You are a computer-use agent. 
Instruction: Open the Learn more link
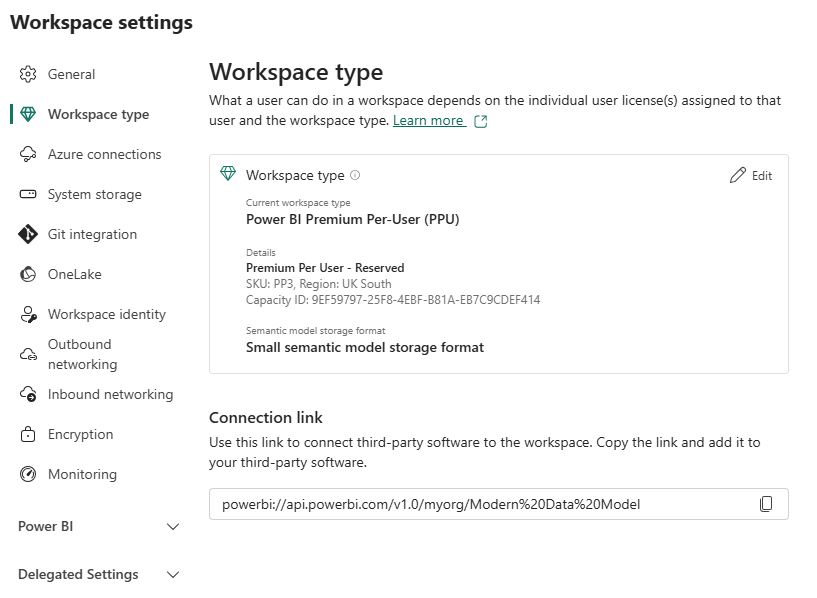click(x=432, y=119)
